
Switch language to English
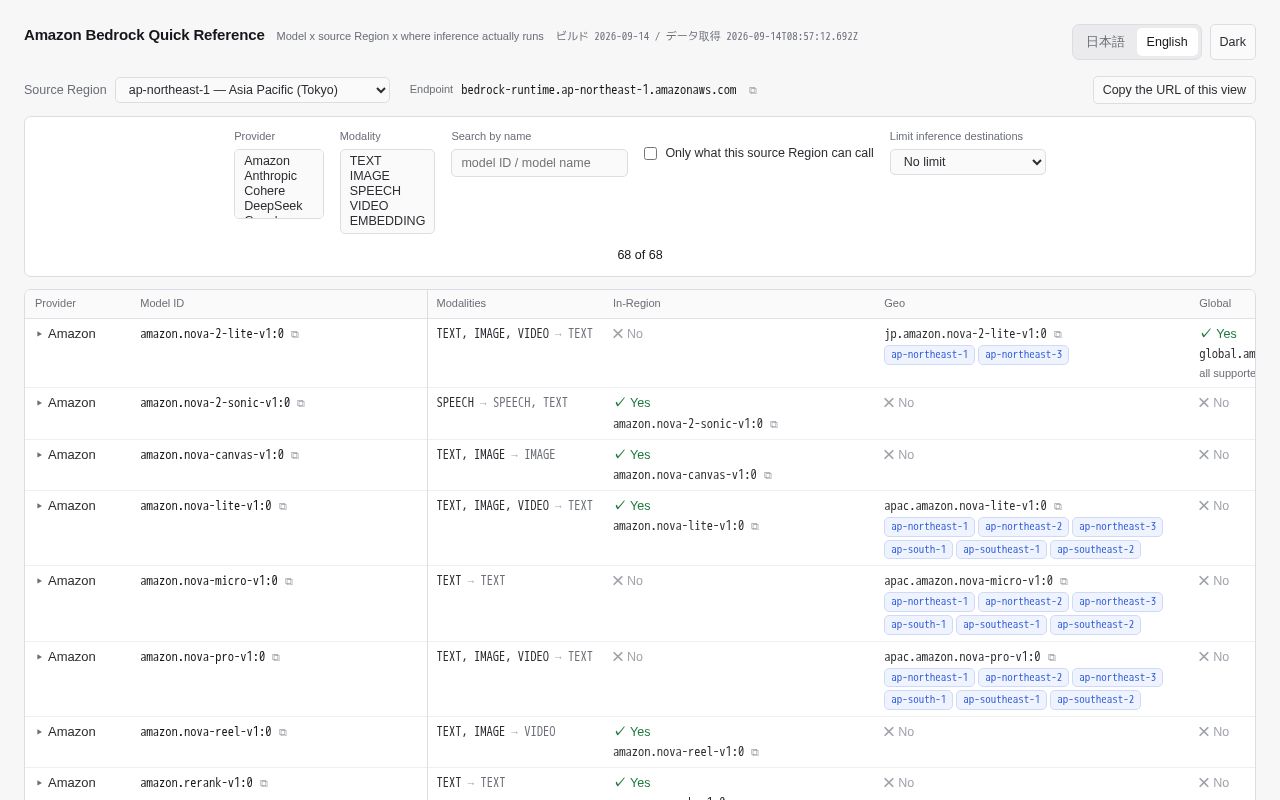pyautogui.click(x=1167, y=42)
